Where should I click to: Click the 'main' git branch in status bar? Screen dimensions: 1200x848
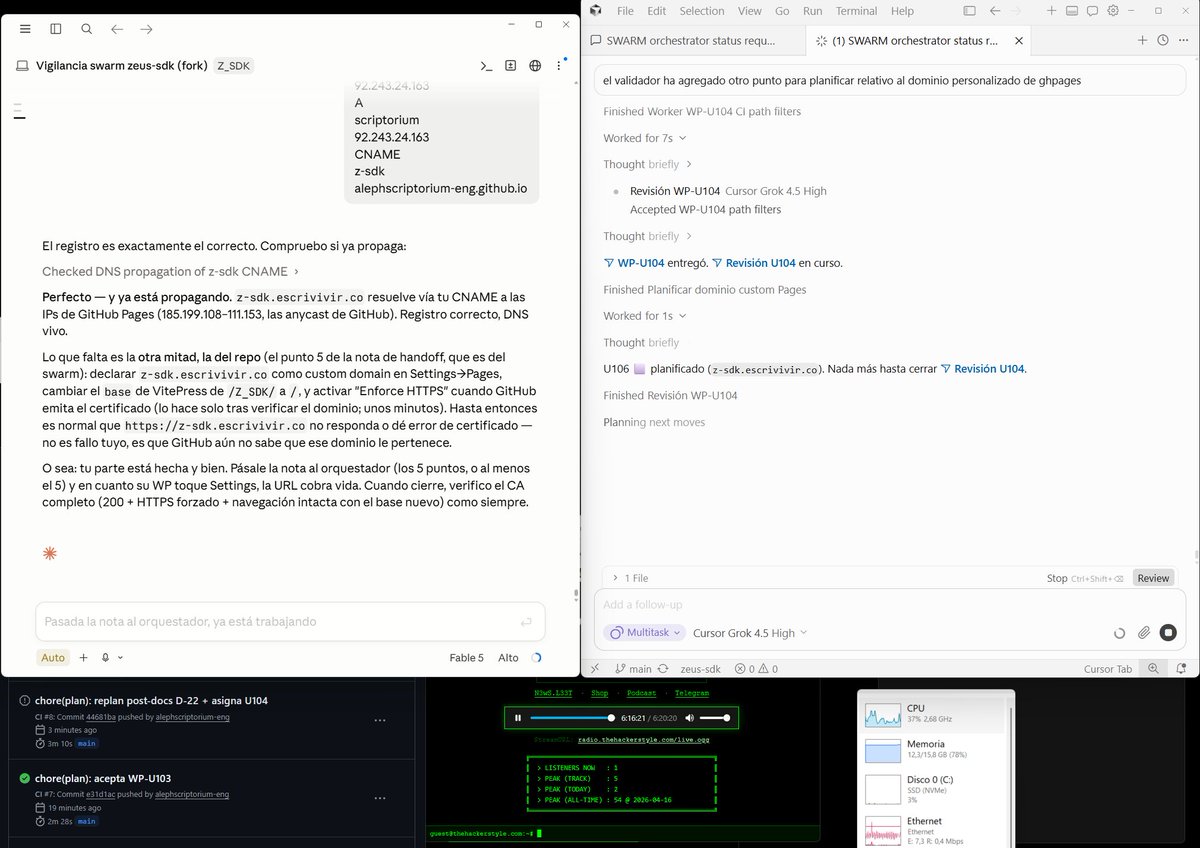(x=633, y=669)
